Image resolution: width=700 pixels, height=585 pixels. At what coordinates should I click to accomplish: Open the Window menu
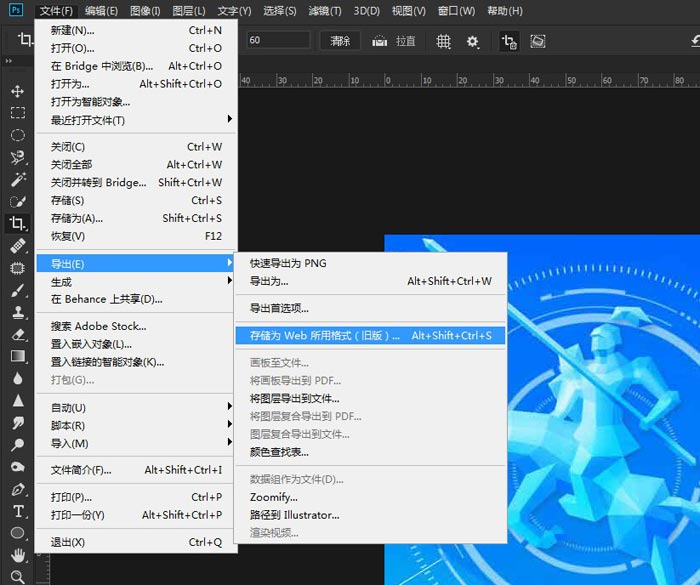coord(456,11)
